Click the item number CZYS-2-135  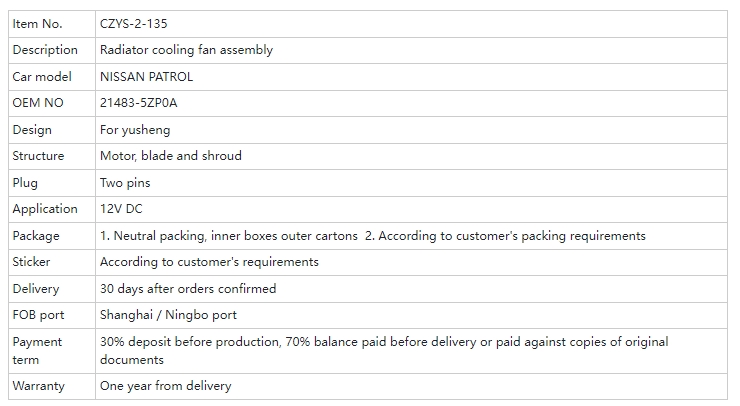(140, 23)
